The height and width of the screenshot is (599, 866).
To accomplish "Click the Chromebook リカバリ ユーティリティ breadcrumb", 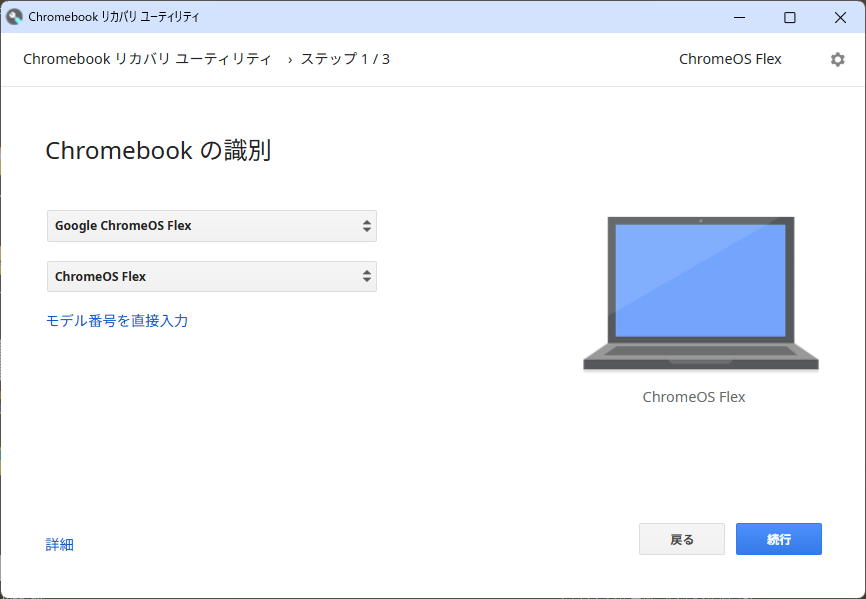I will [146, 59].
